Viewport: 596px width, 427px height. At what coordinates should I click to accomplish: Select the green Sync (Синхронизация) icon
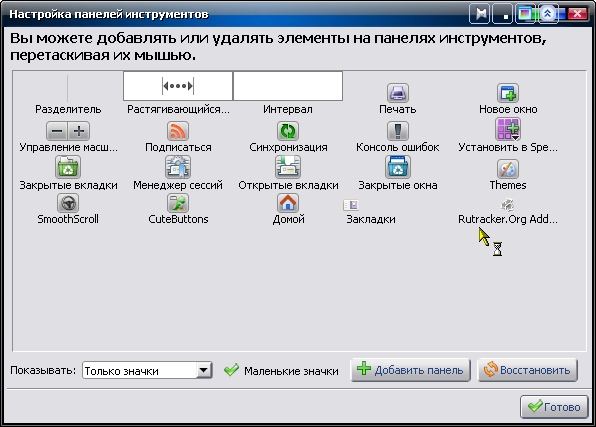[288, 131]
